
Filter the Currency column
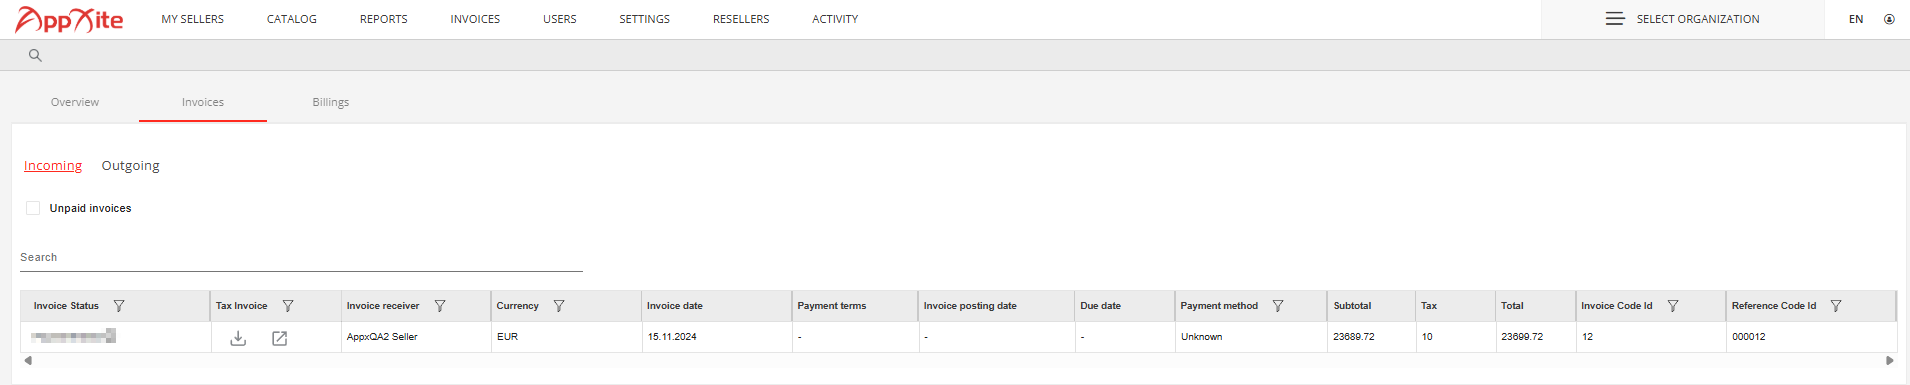point(559,306)
